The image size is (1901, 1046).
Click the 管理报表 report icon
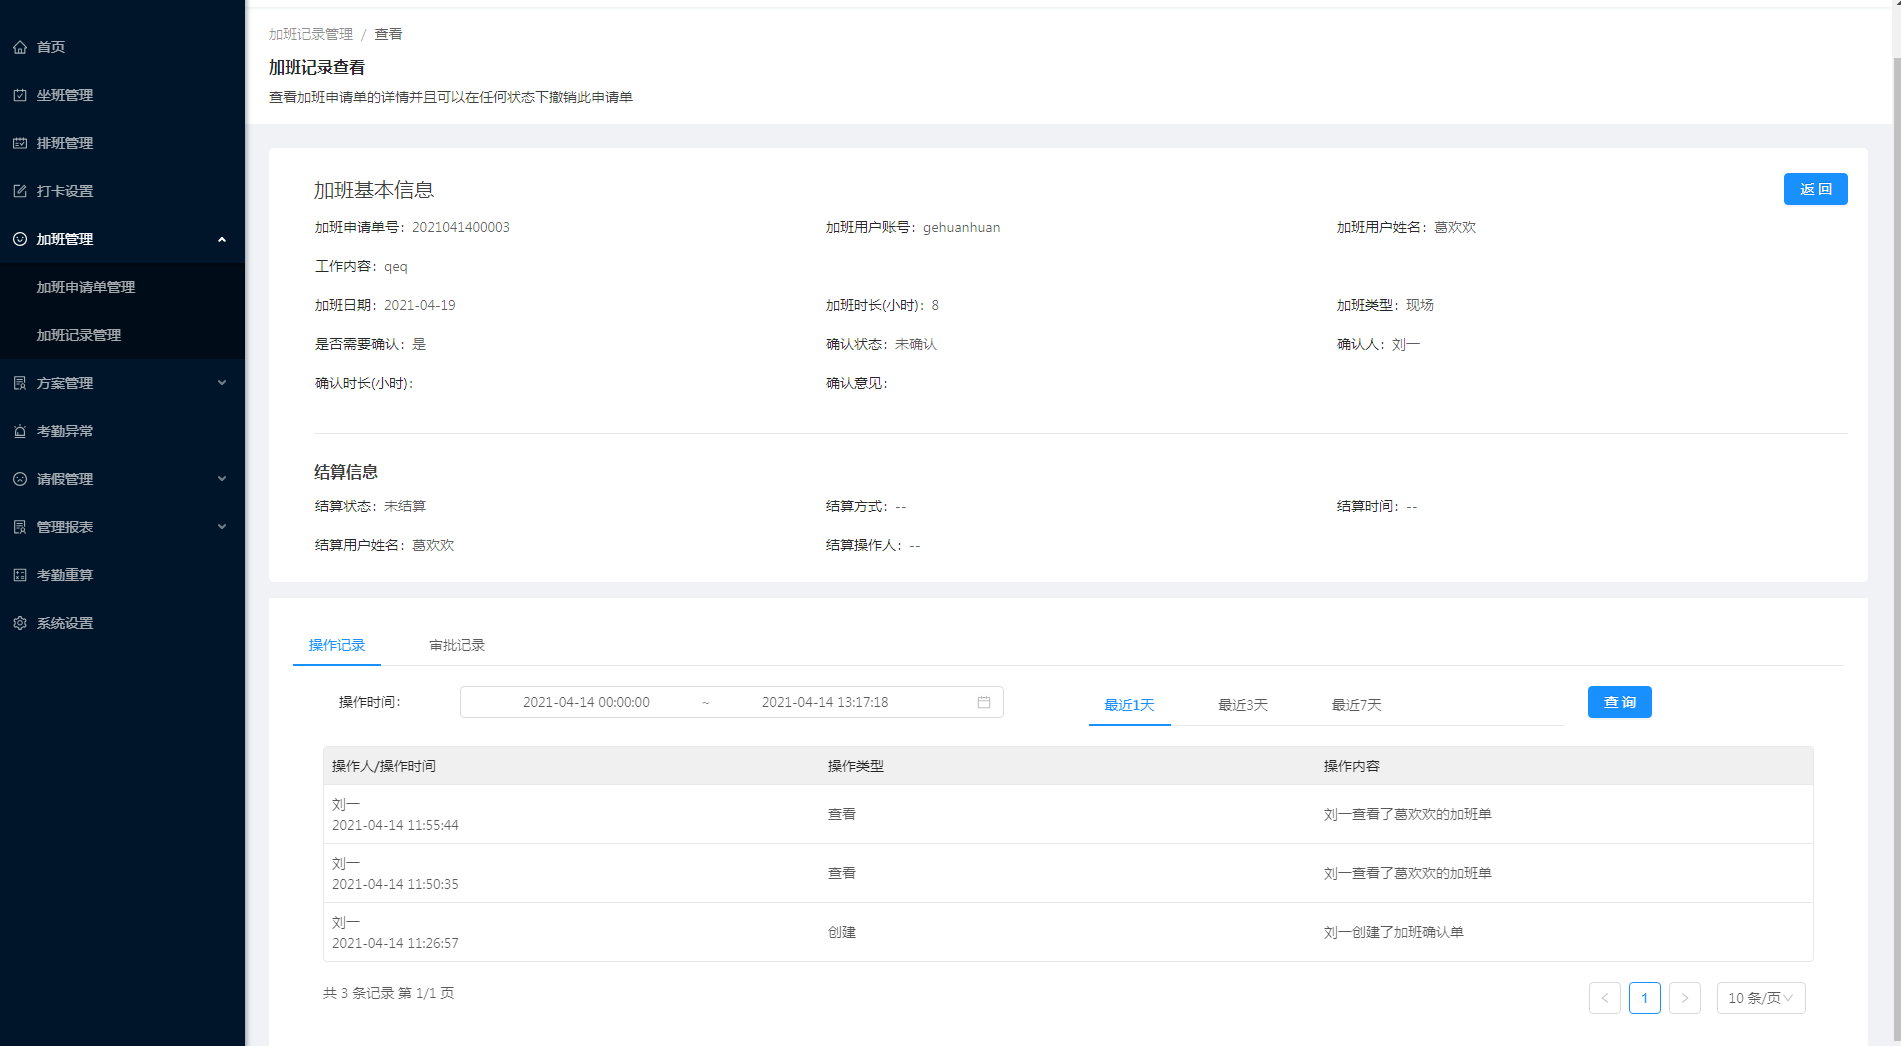[x=20, y=527]
